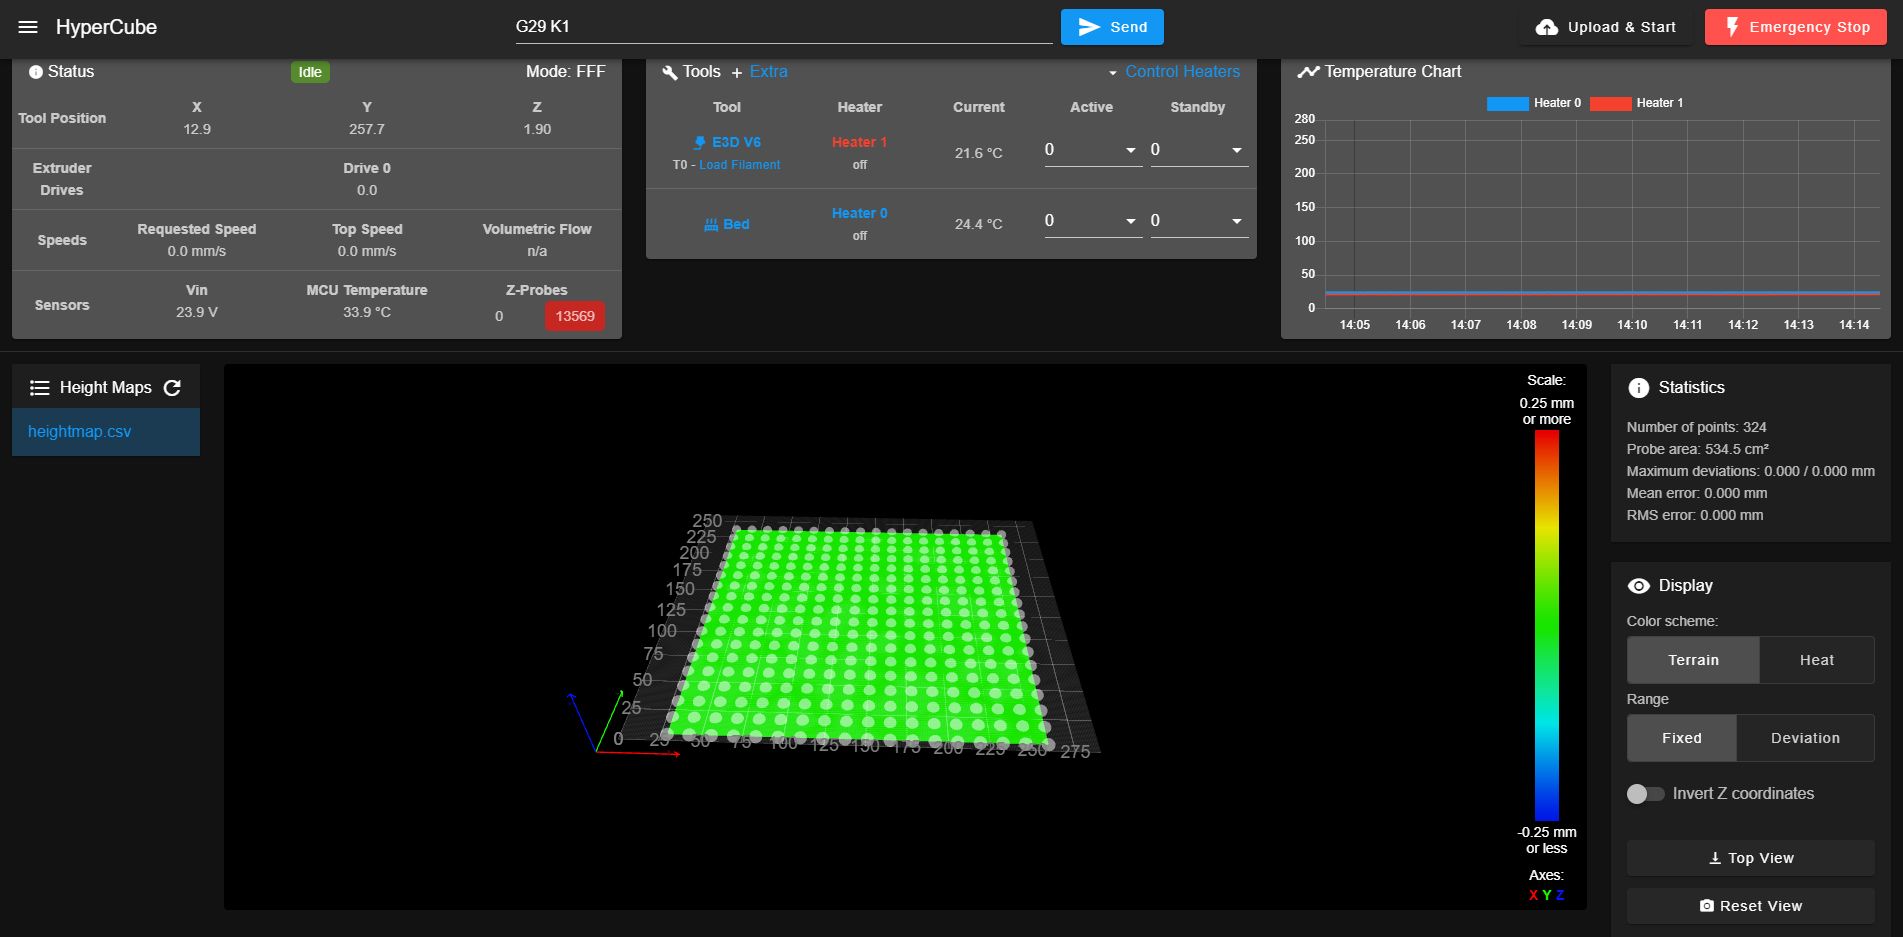The width and height of the screenshot is (1903, 937).
Task: Select heightmap.csv from Height Maps list
Action: pyautogui.click(x=106, y=432)
